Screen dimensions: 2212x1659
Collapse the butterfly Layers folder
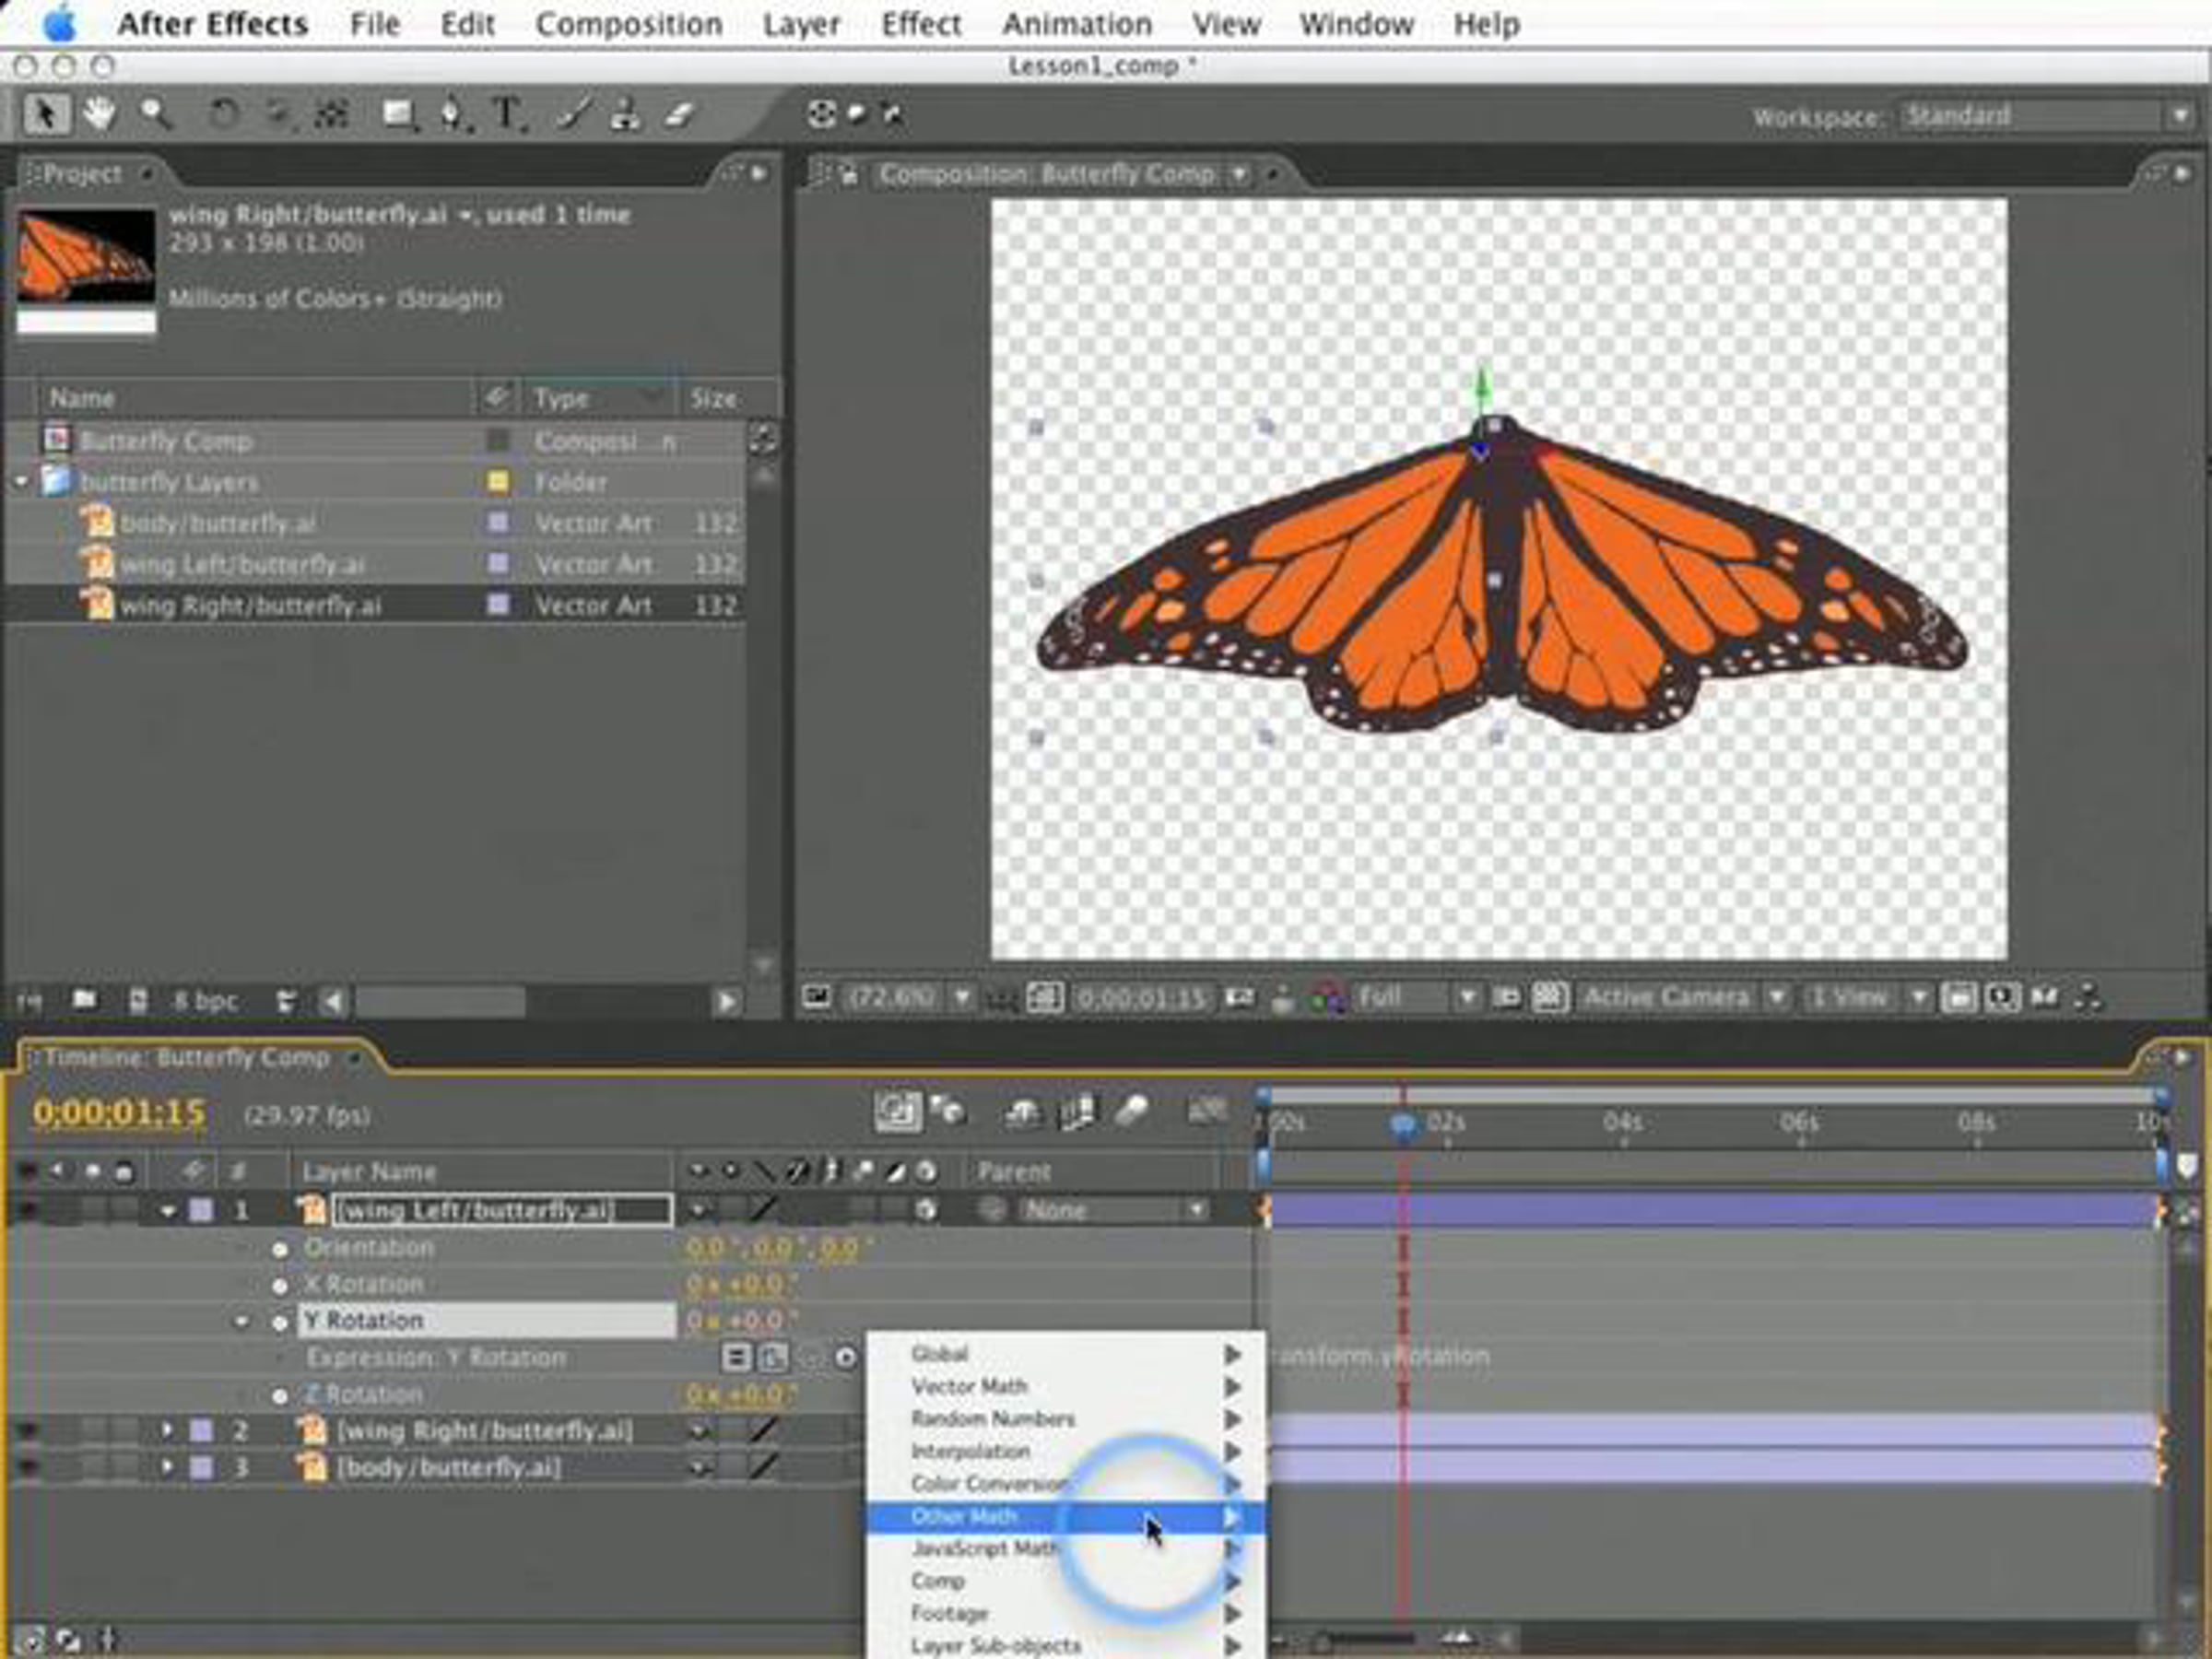21,482
